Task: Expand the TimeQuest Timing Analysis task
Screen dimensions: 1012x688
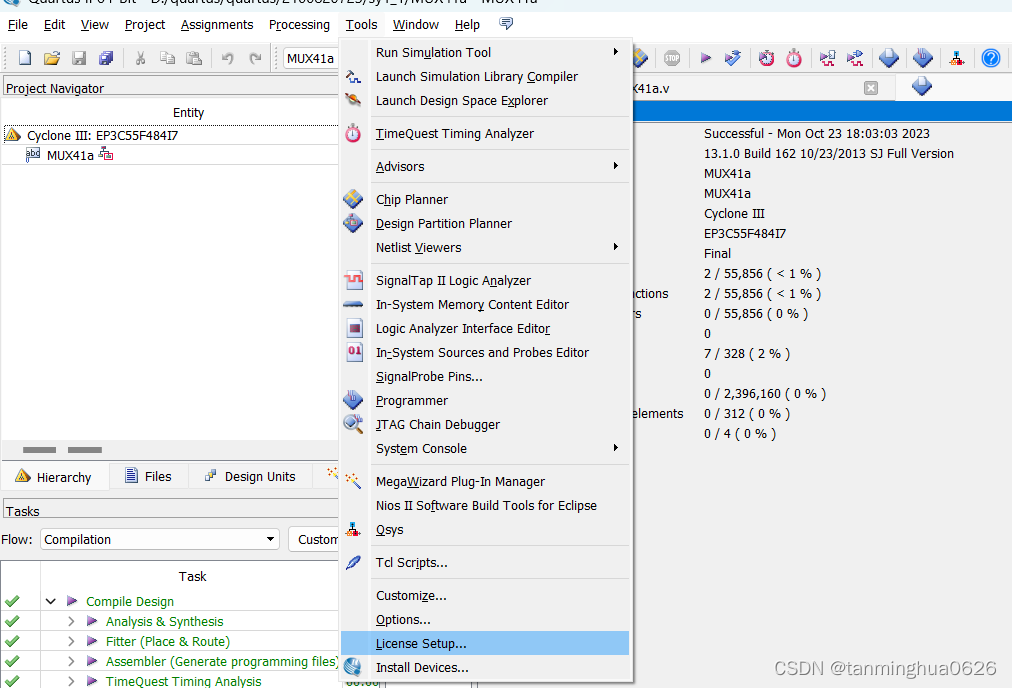Action: 71,681
